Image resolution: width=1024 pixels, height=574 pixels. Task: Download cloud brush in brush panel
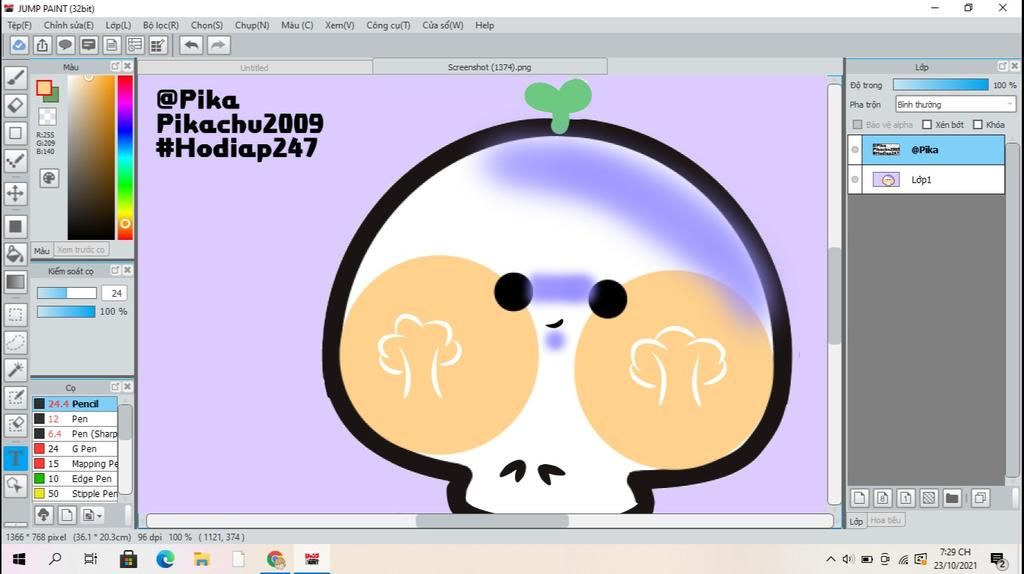click(44, 515)
